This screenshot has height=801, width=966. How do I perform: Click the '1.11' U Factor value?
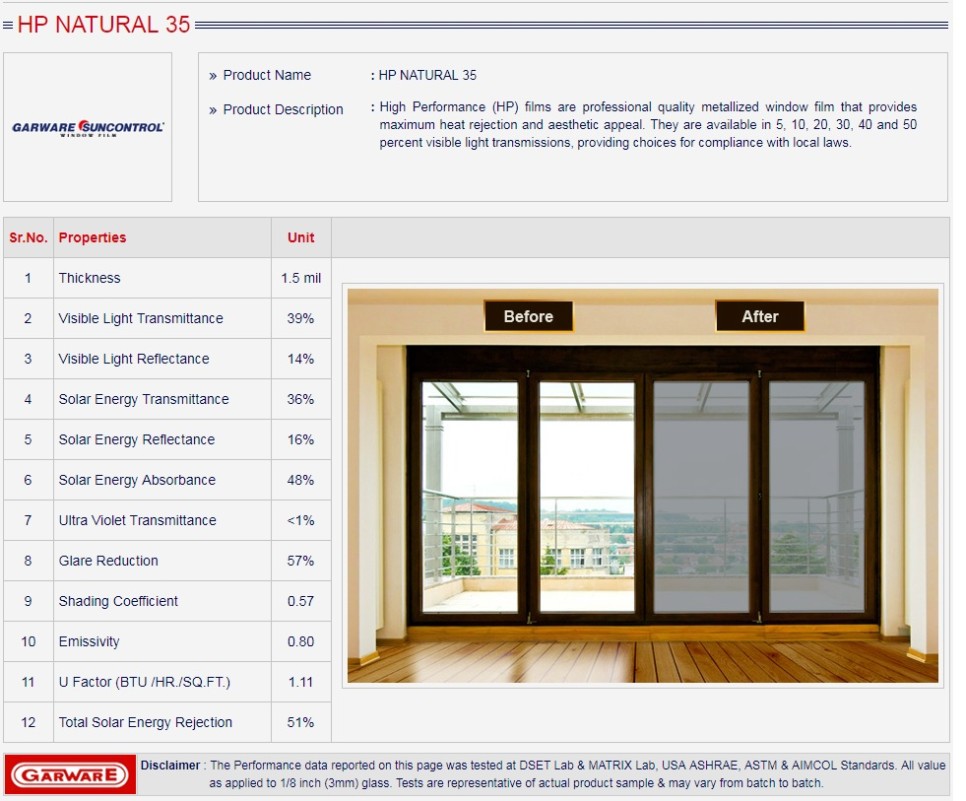[301, 682]
